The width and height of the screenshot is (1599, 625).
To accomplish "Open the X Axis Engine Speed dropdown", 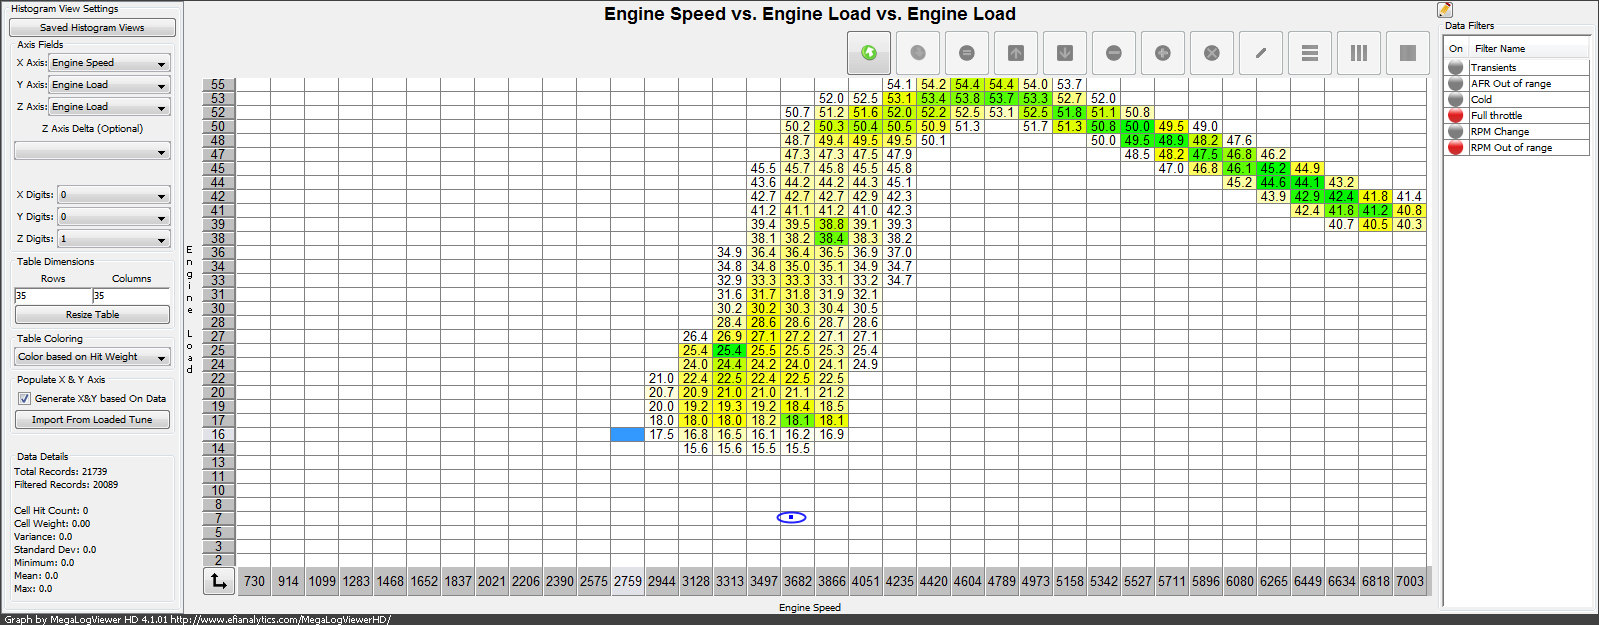I will 109,63.
